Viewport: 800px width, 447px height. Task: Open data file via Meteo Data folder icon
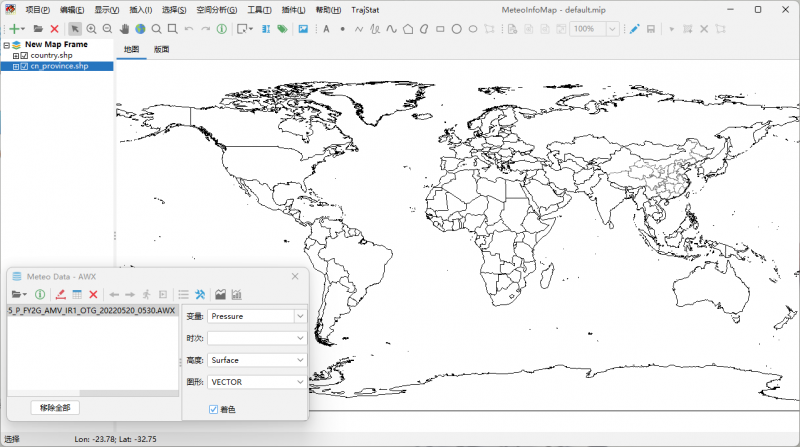point(17,294)
